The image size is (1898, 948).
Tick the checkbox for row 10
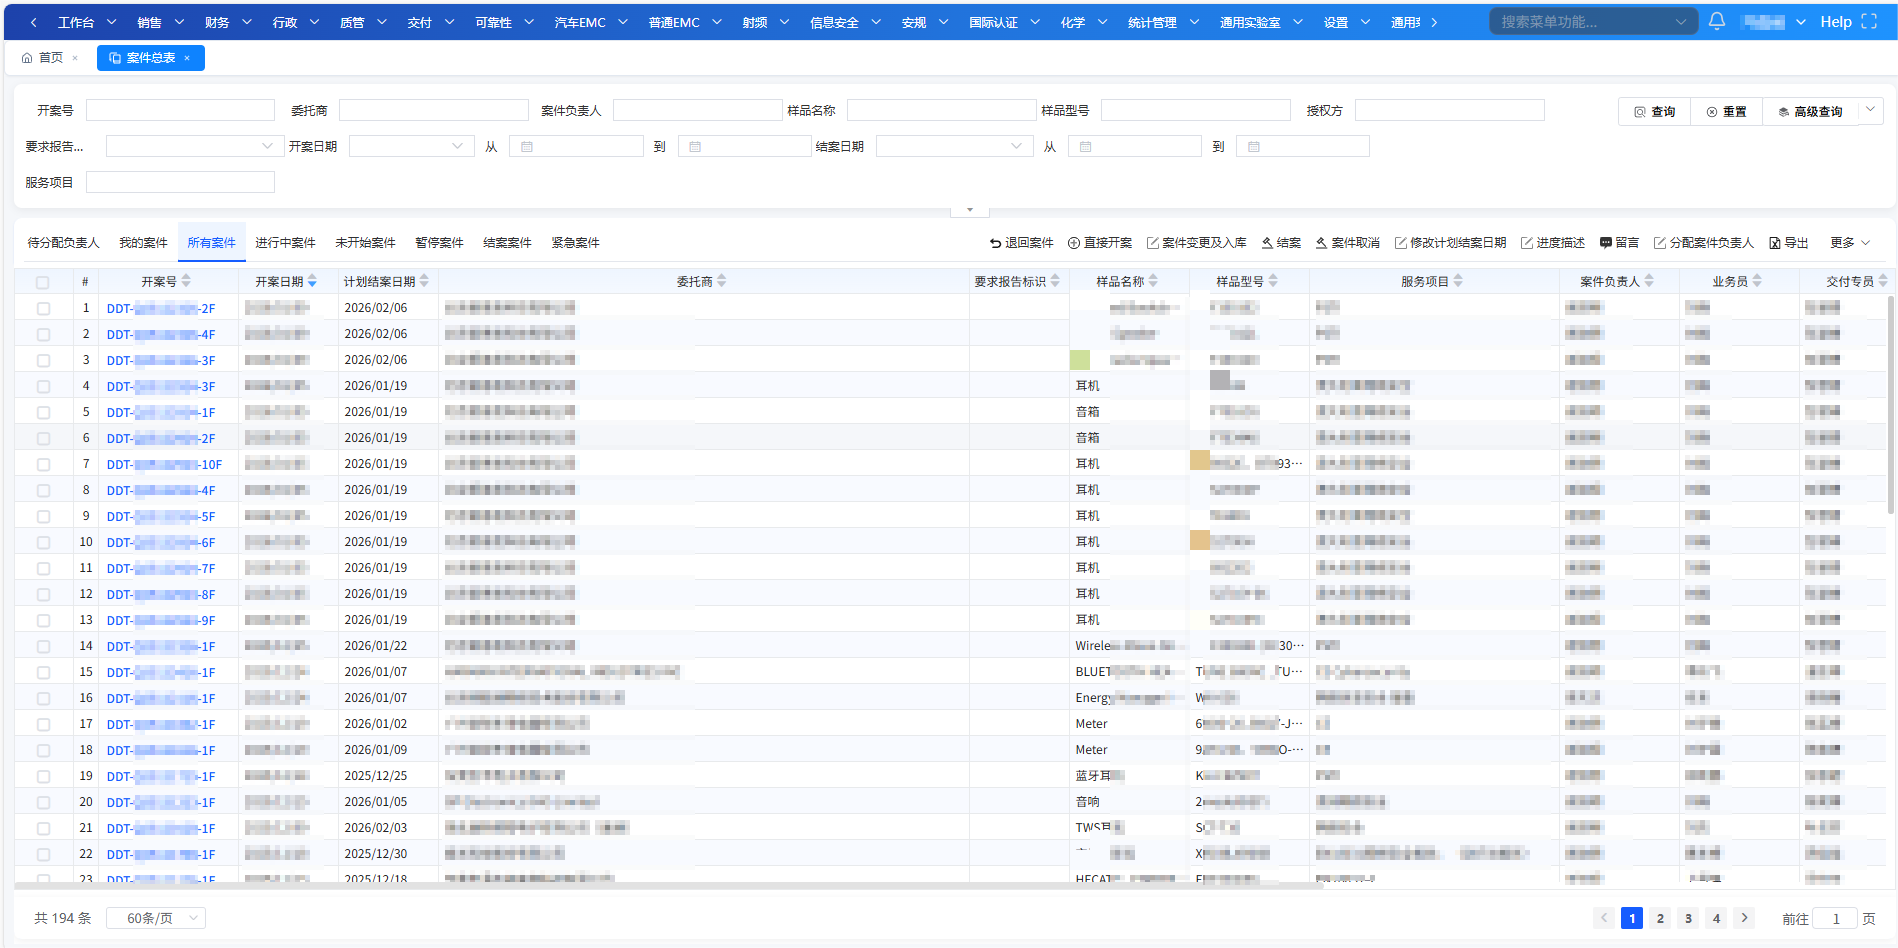(x=43, y=543)
